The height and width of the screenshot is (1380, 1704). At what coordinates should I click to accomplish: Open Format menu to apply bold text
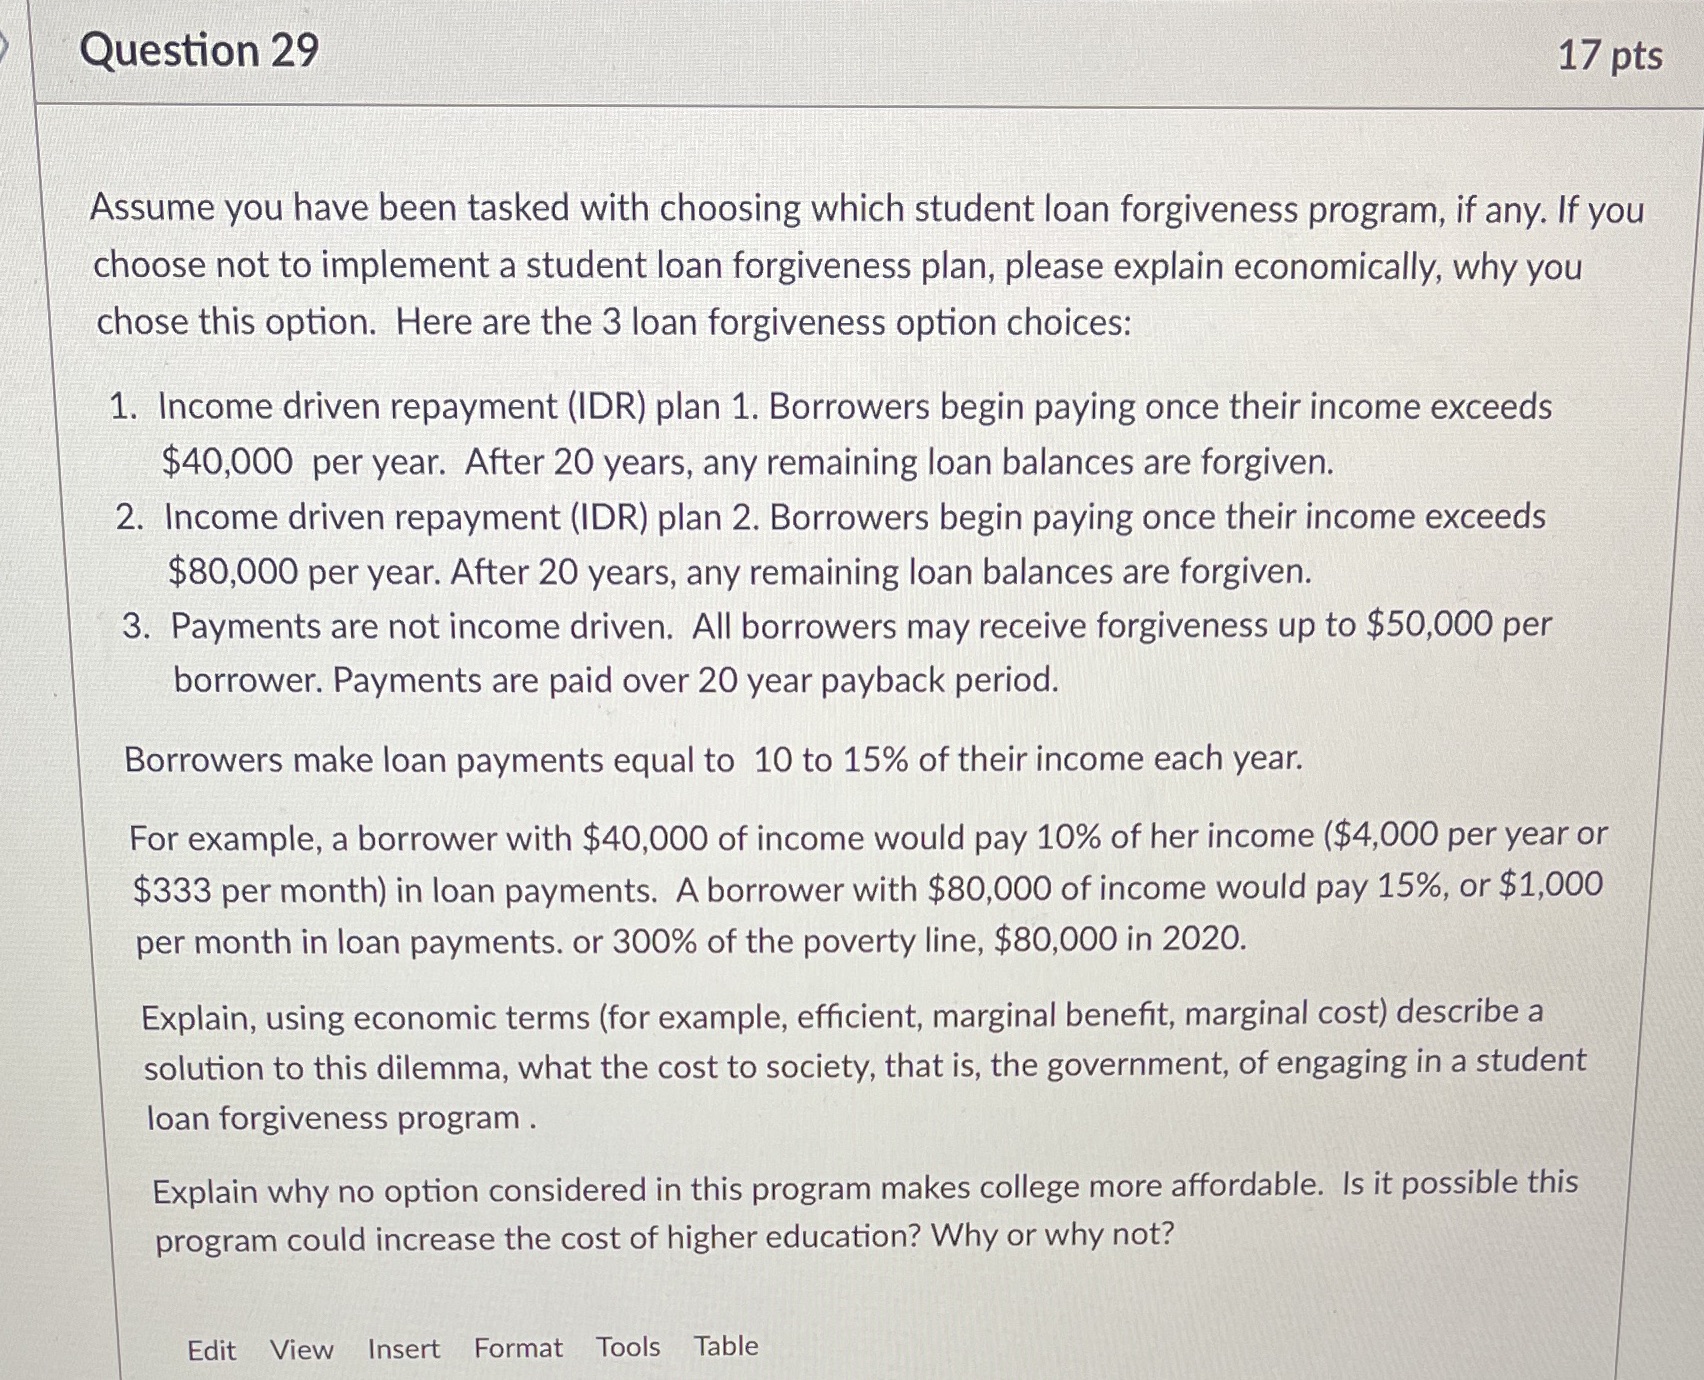(x=516, y=1347)
